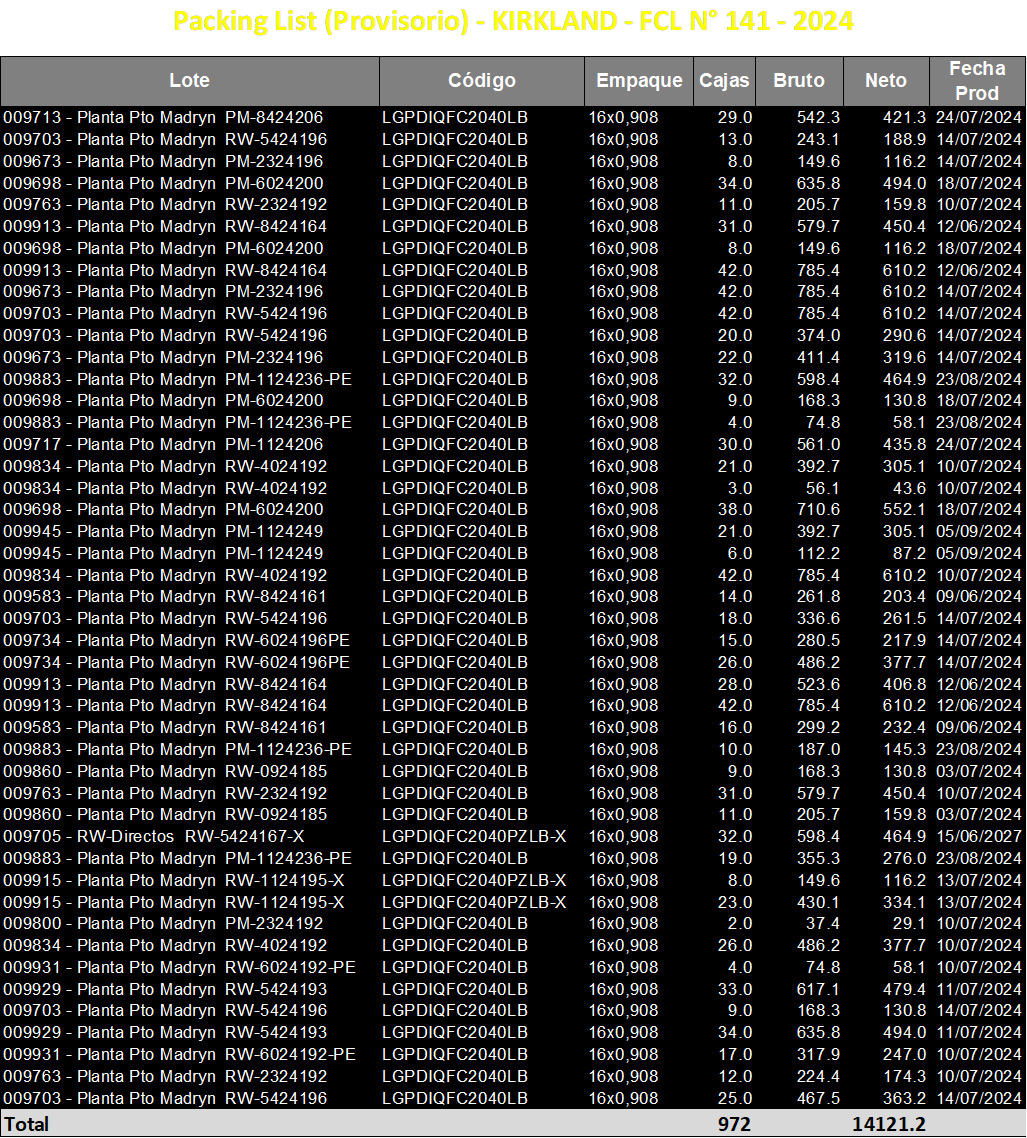Click the Código column header
The width and height of the screenshot is (1027, 1138).
482,81
